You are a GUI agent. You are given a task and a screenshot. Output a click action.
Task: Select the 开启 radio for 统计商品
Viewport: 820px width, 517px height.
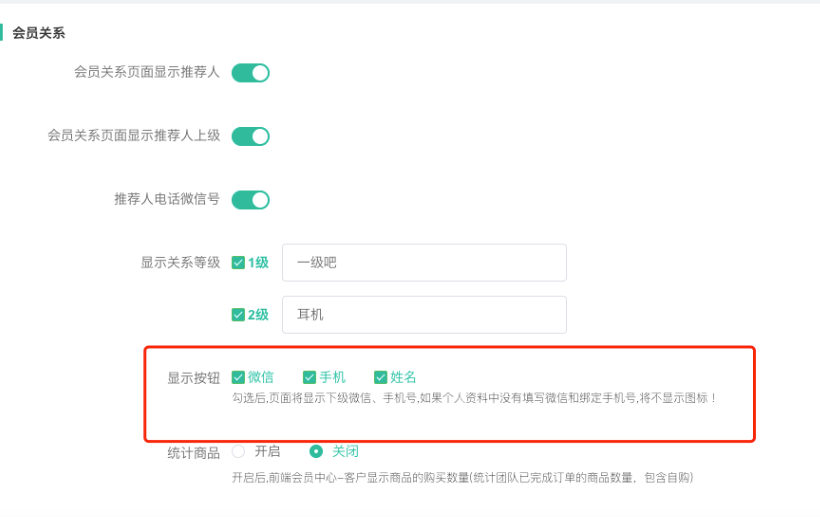coord(238,451)
